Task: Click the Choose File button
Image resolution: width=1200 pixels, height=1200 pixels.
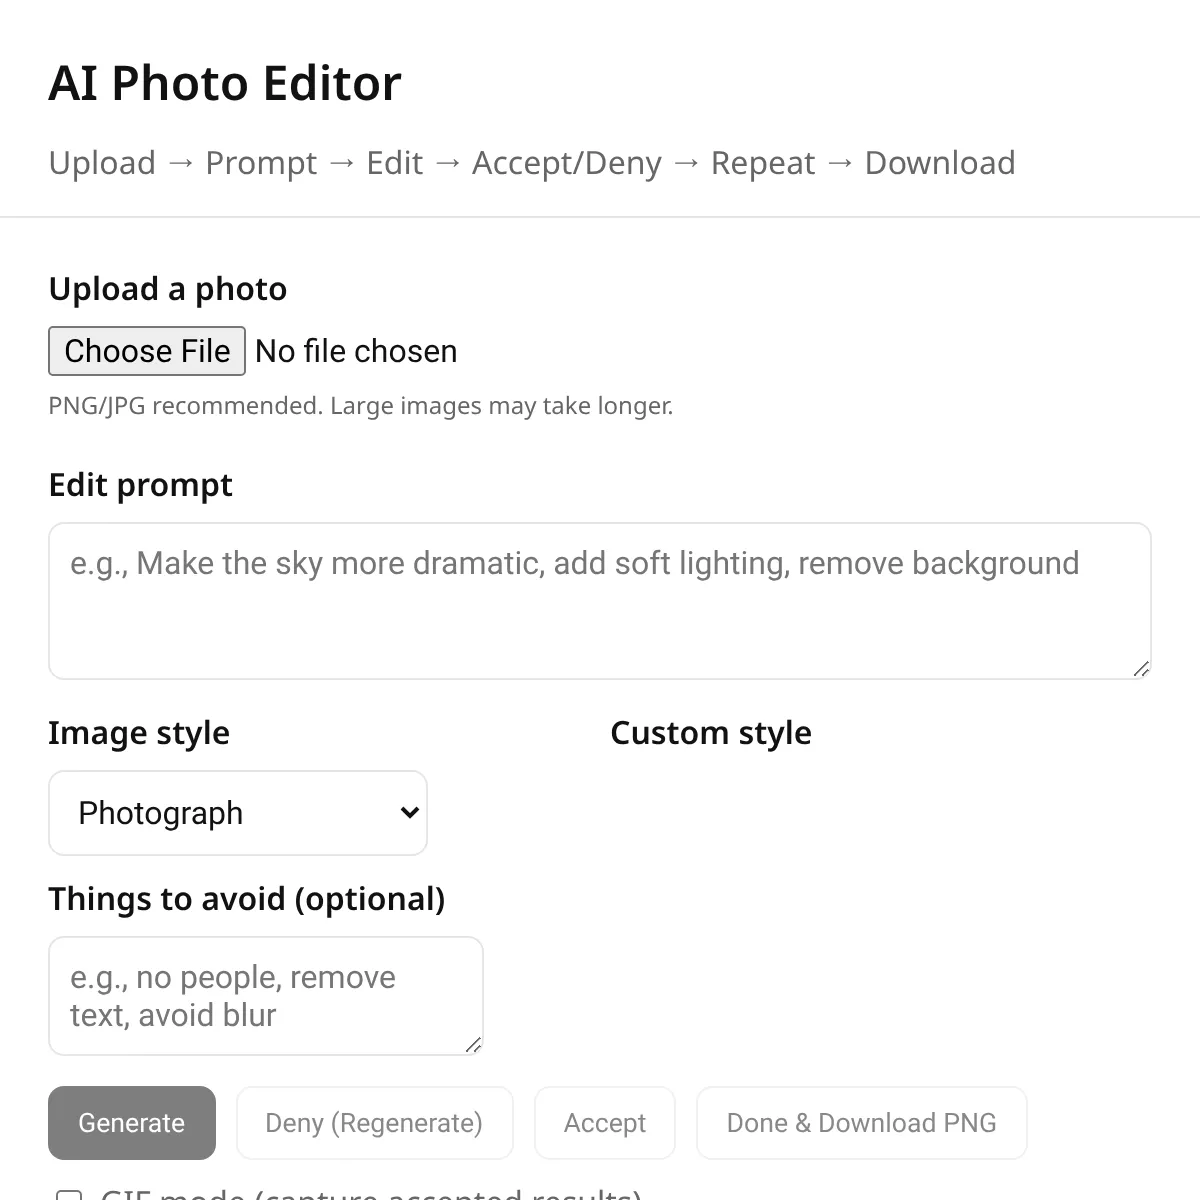Action: (147, 351)
